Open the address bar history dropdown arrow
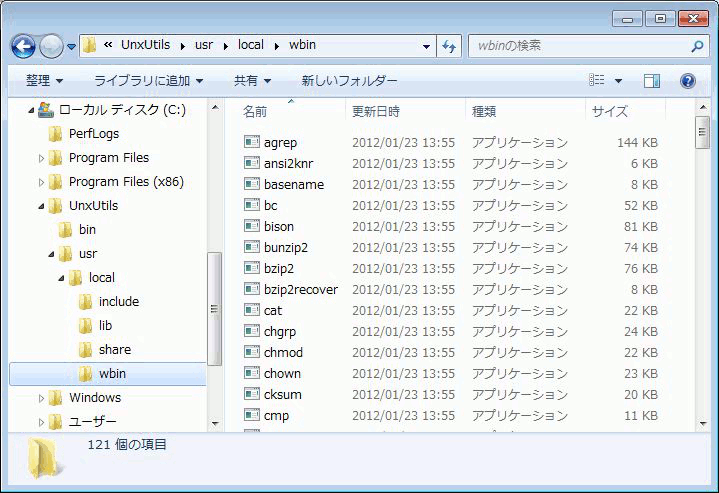Screen dimensions: 719x493 coord(427,46)
